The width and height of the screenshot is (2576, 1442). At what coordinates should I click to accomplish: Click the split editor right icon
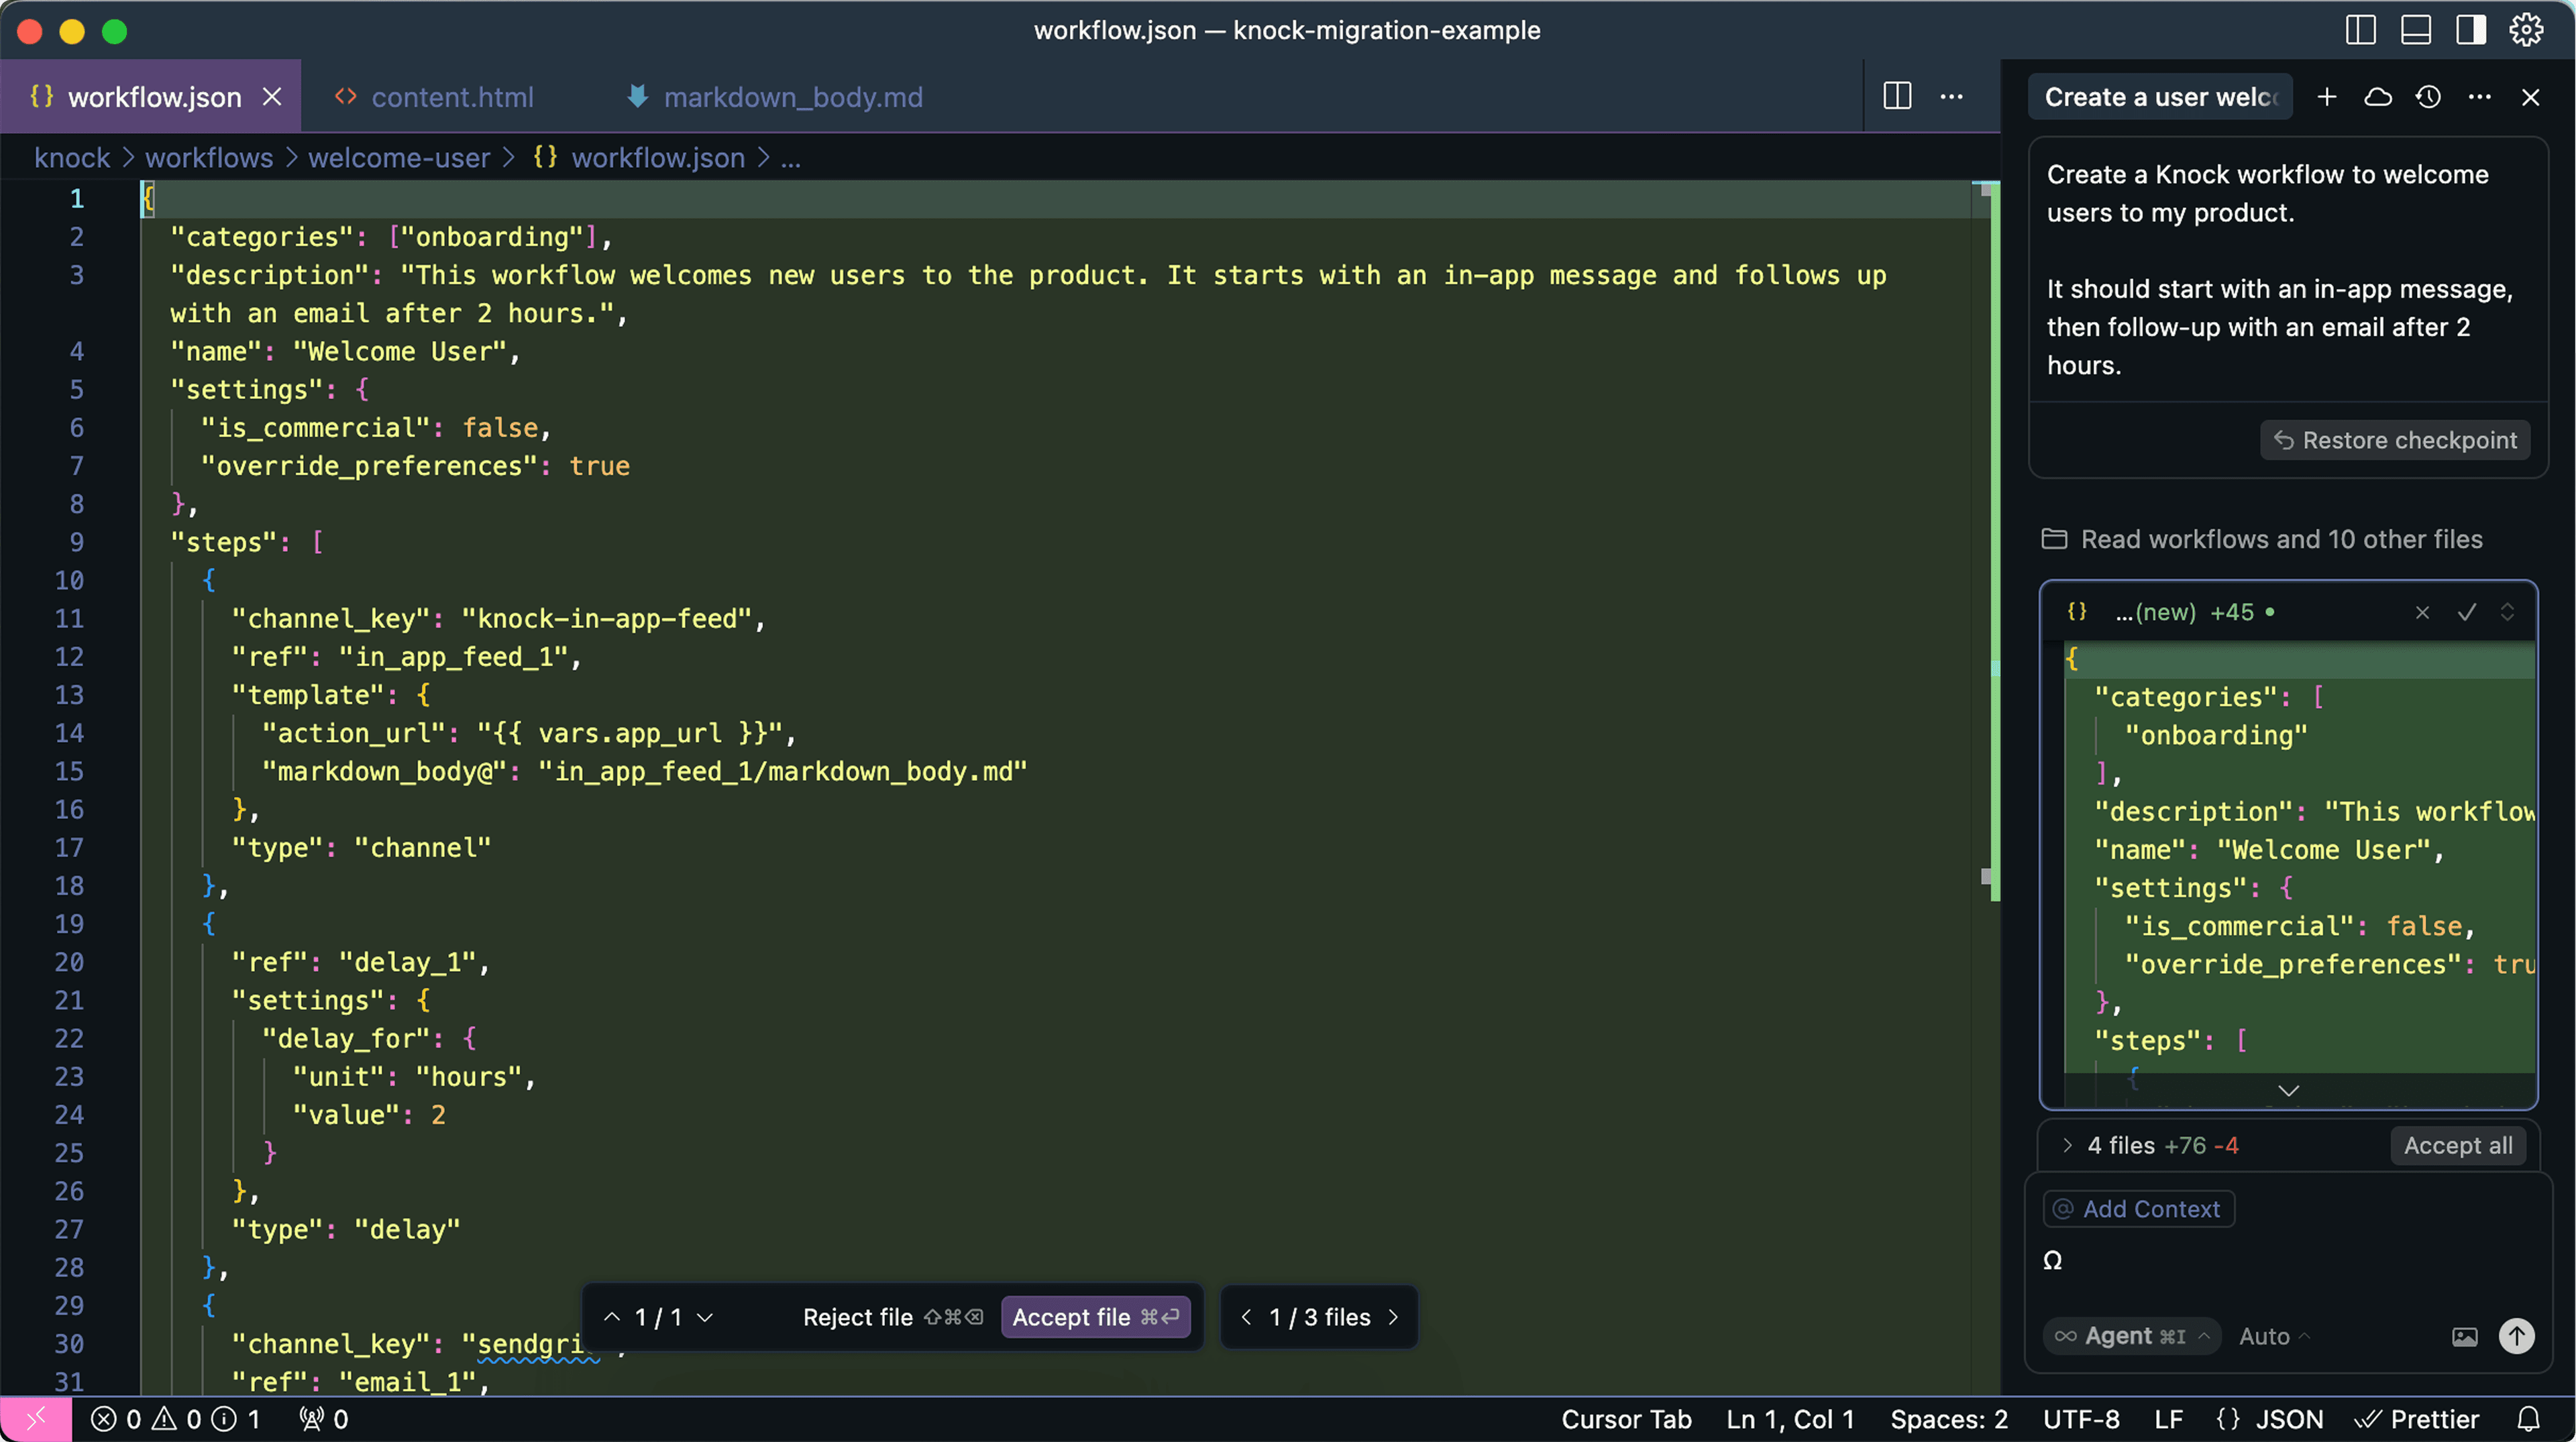[x=1897, y=97]
